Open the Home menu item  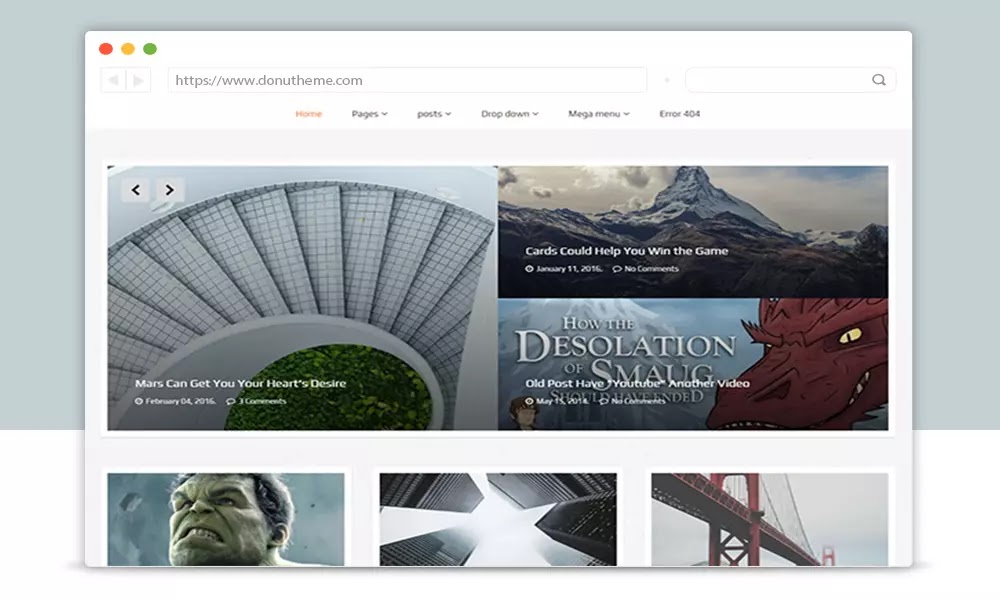coord(309,114)
